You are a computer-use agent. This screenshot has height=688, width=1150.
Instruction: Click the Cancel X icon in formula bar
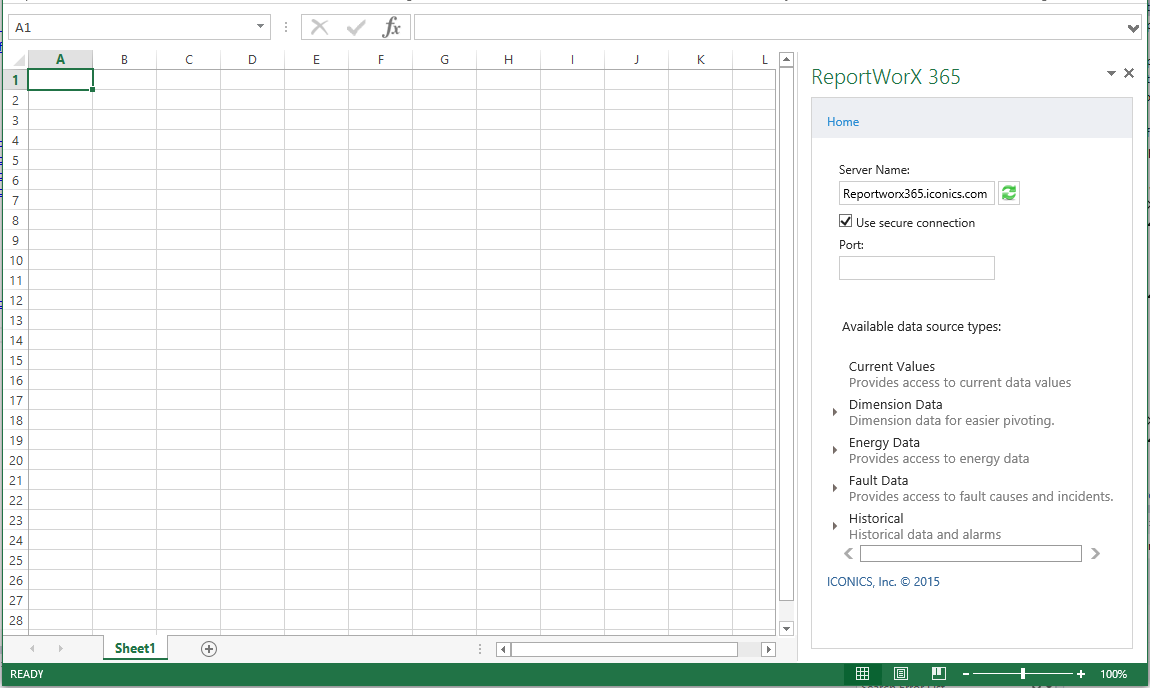tap(320, 28)
